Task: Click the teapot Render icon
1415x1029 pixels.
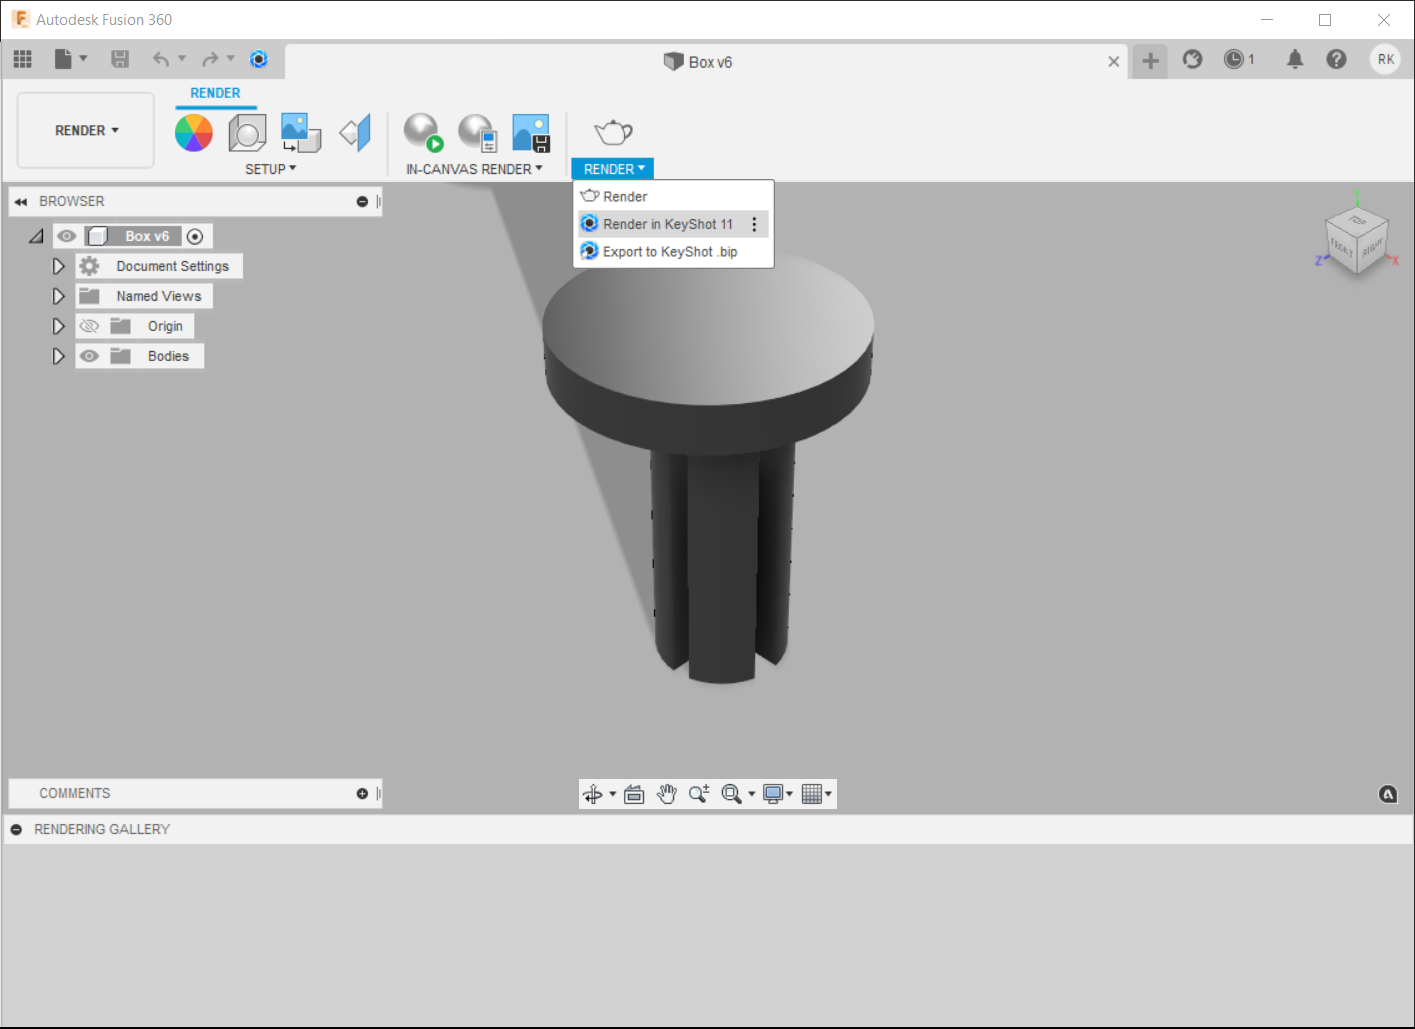Action: tap(613, 132)
